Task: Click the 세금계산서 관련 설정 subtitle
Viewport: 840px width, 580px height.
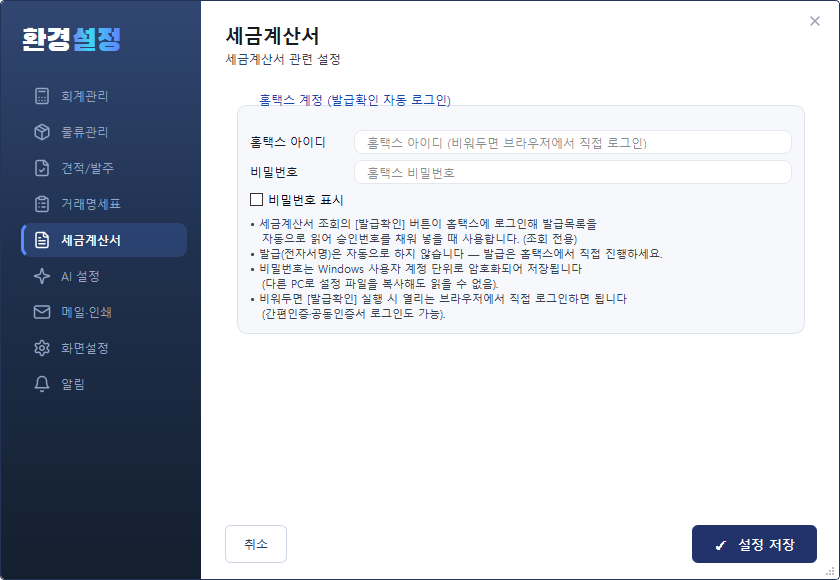Action: (x=283, y=59)
